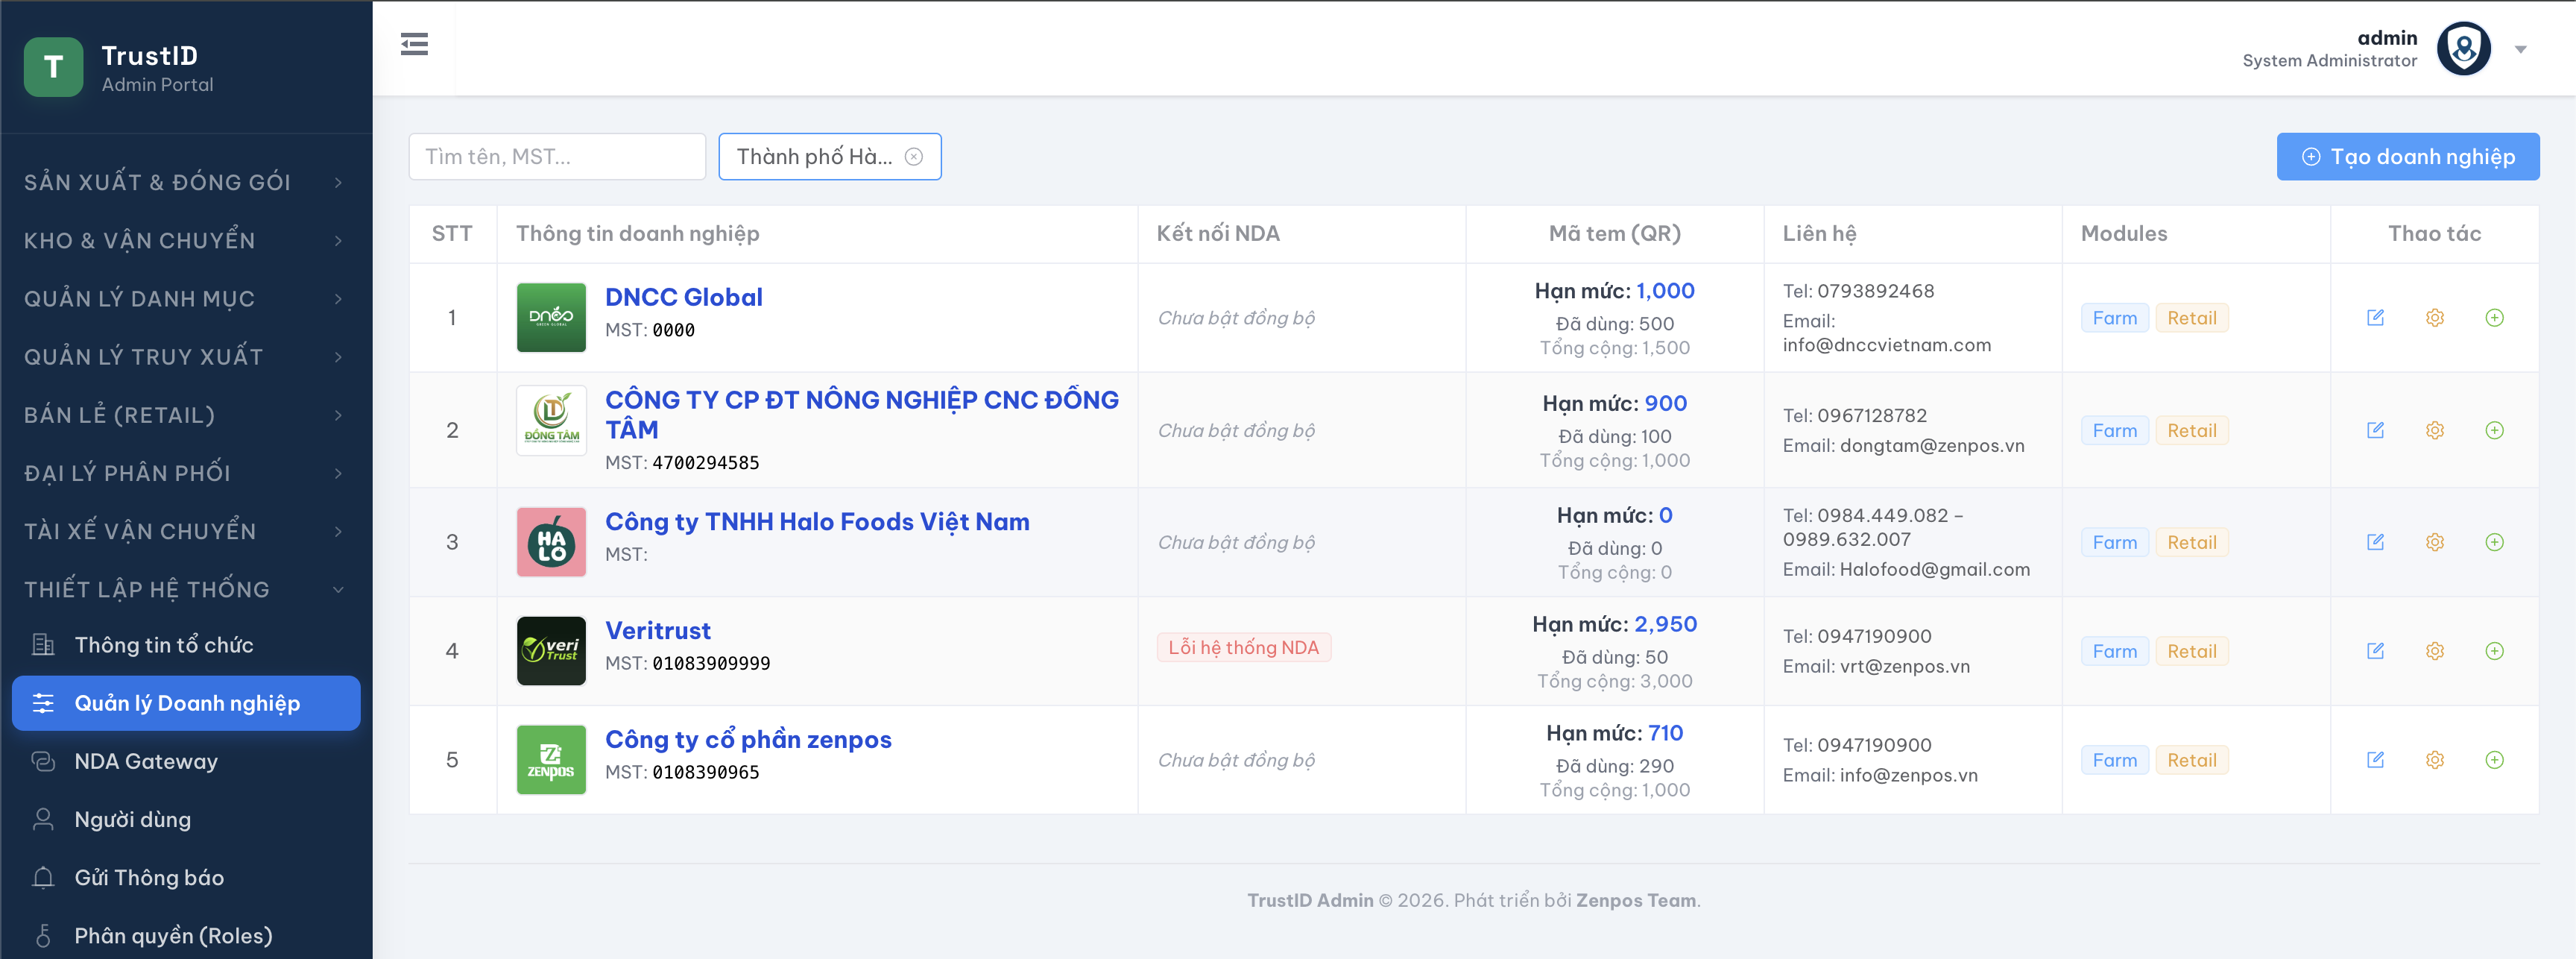
Task: Click the Veritrust logo thumbnail
Action: tap(551, 650)
